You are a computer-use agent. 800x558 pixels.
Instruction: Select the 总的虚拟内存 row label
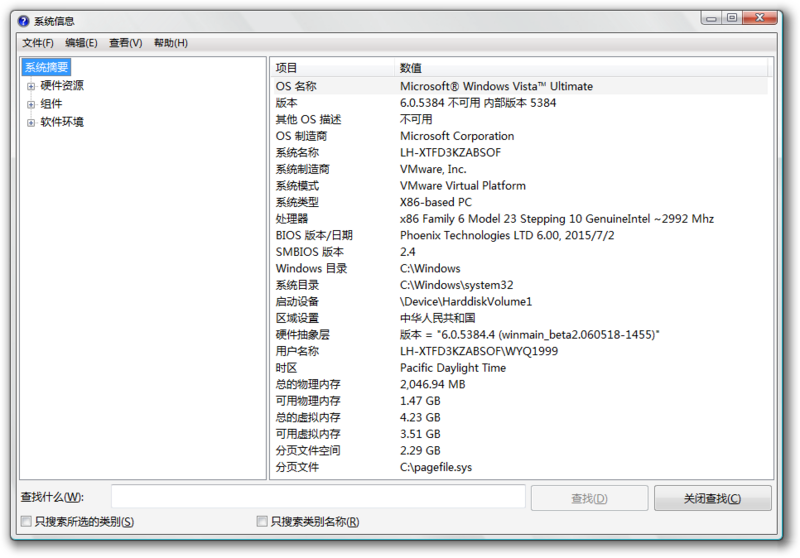pyautogui.click(x=308, y=417)
